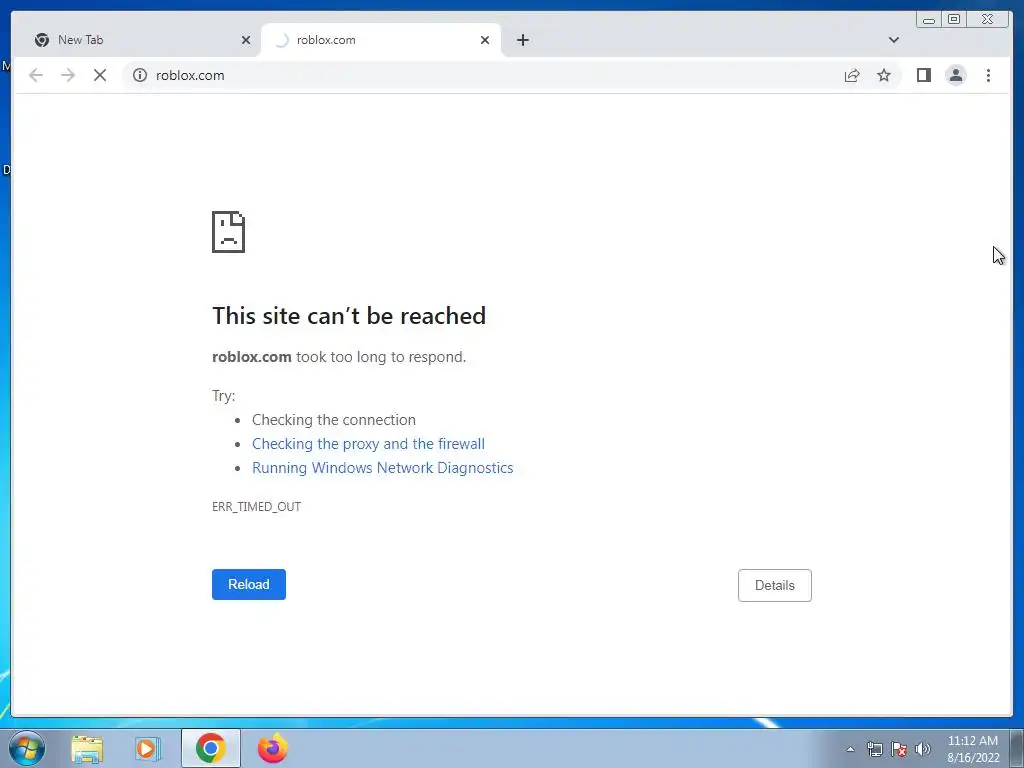Close the roblox.com tab

[485, 40]
